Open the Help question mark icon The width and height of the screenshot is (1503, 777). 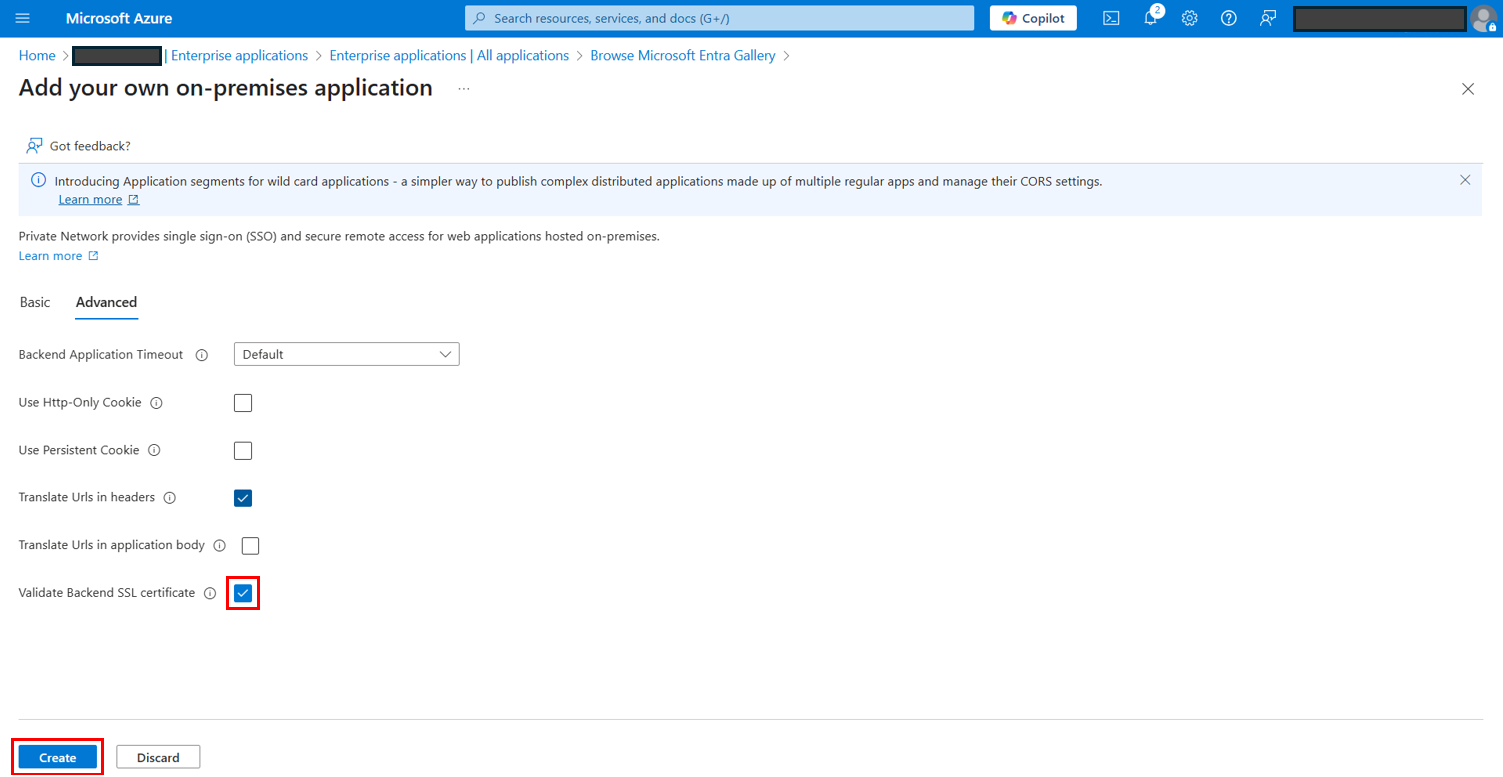coord(1229,18)
